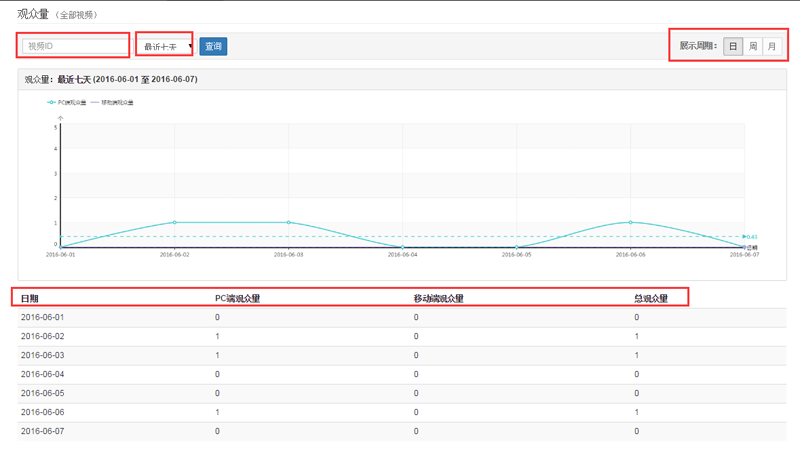
Task: Click the chart data point at 2016-06-02
Action: tap(175, 222)
